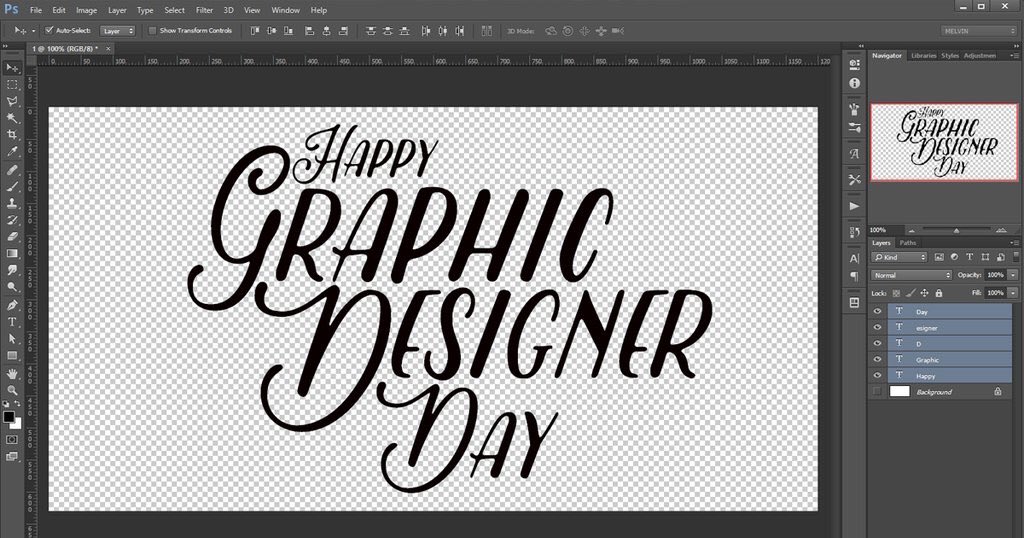Open the Info panel icon in dock
This screenshot has width=1024, height=538.
[854, 83]
